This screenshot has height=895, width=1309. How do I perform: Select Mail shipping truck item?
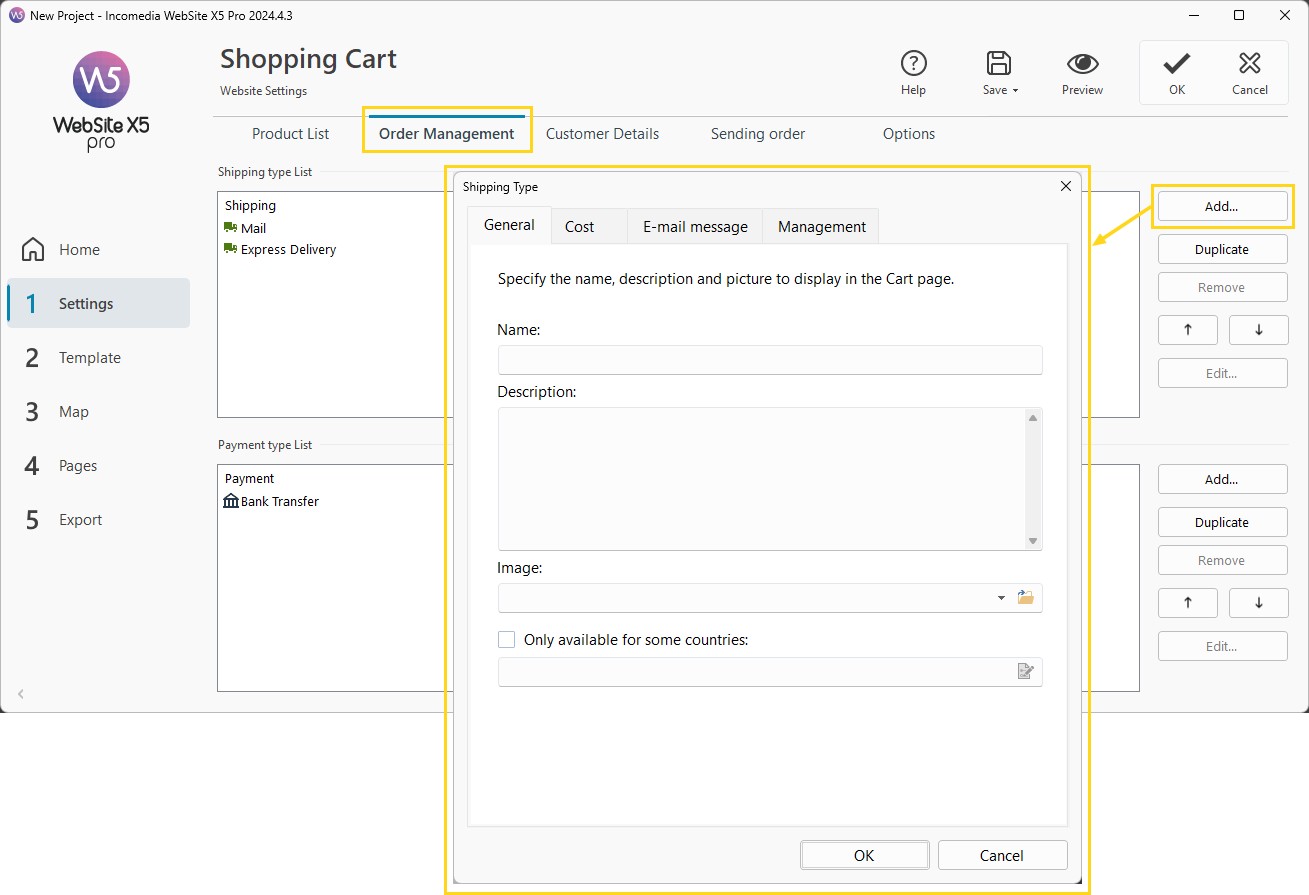245,228
